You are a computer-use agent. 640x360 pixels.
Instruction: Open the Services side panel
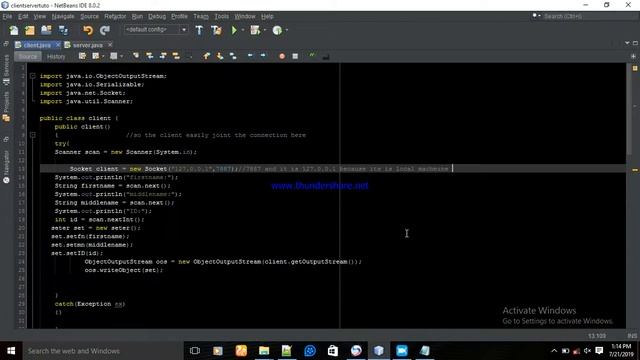tap(6, 69)
